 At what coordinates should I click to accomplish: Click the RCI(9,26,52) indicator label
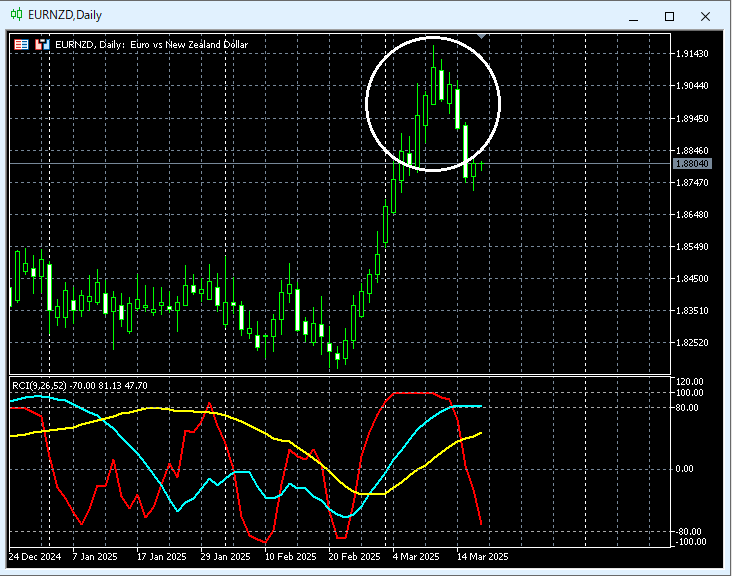tap(79, 386)
